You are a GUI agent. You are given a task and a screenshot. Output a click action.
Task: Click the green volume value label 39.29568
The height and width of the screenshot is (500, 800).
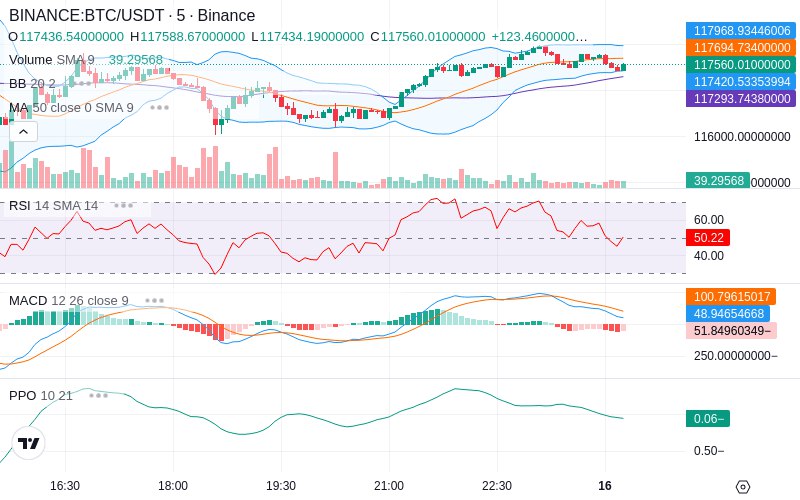click(x=718, y=181)
